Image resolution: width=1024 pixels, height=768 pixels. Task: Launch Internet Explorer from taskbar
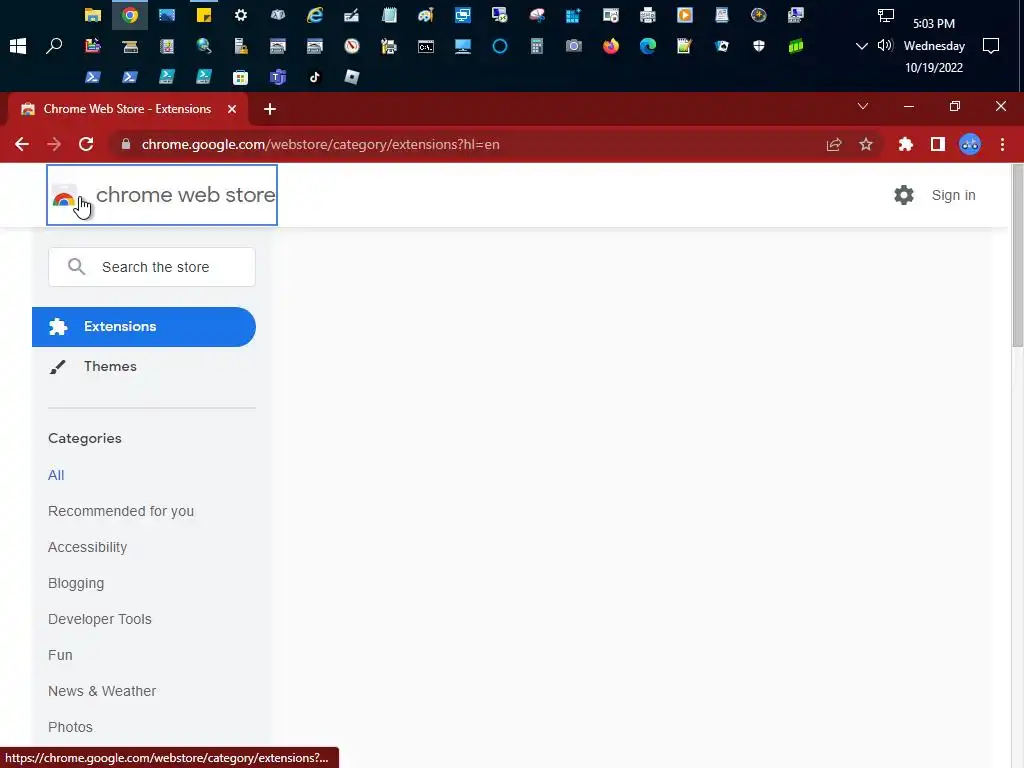pyautogui.click(x=315, y=15)
